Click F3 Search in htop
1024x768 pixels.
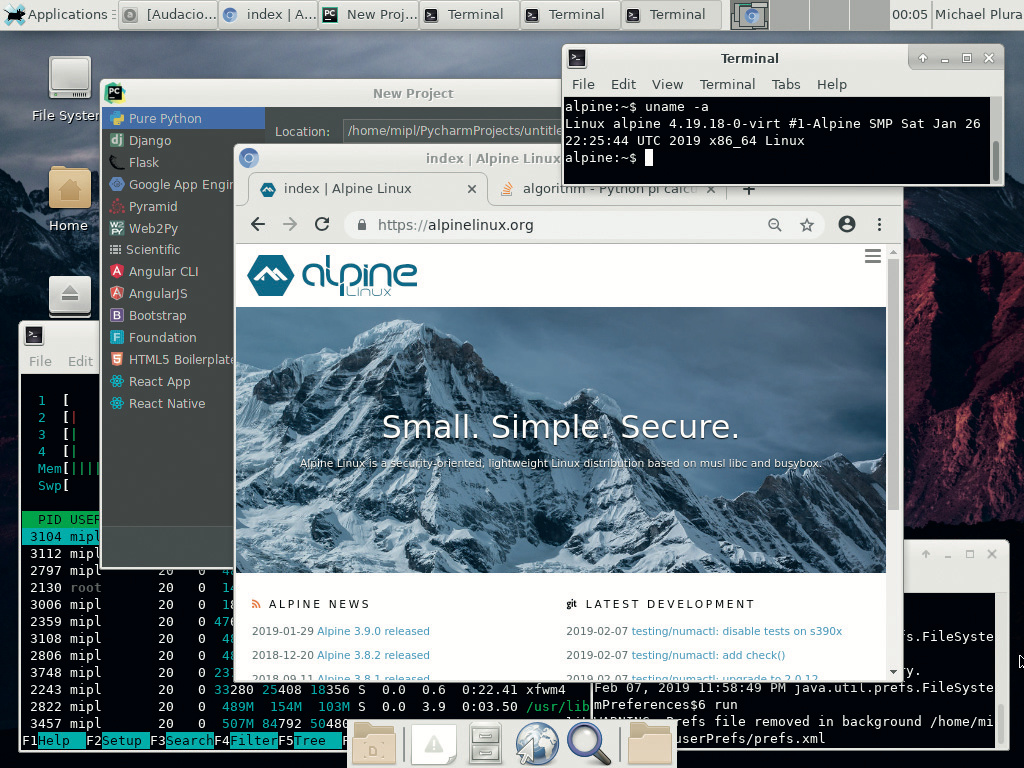[x=182, y=741]
